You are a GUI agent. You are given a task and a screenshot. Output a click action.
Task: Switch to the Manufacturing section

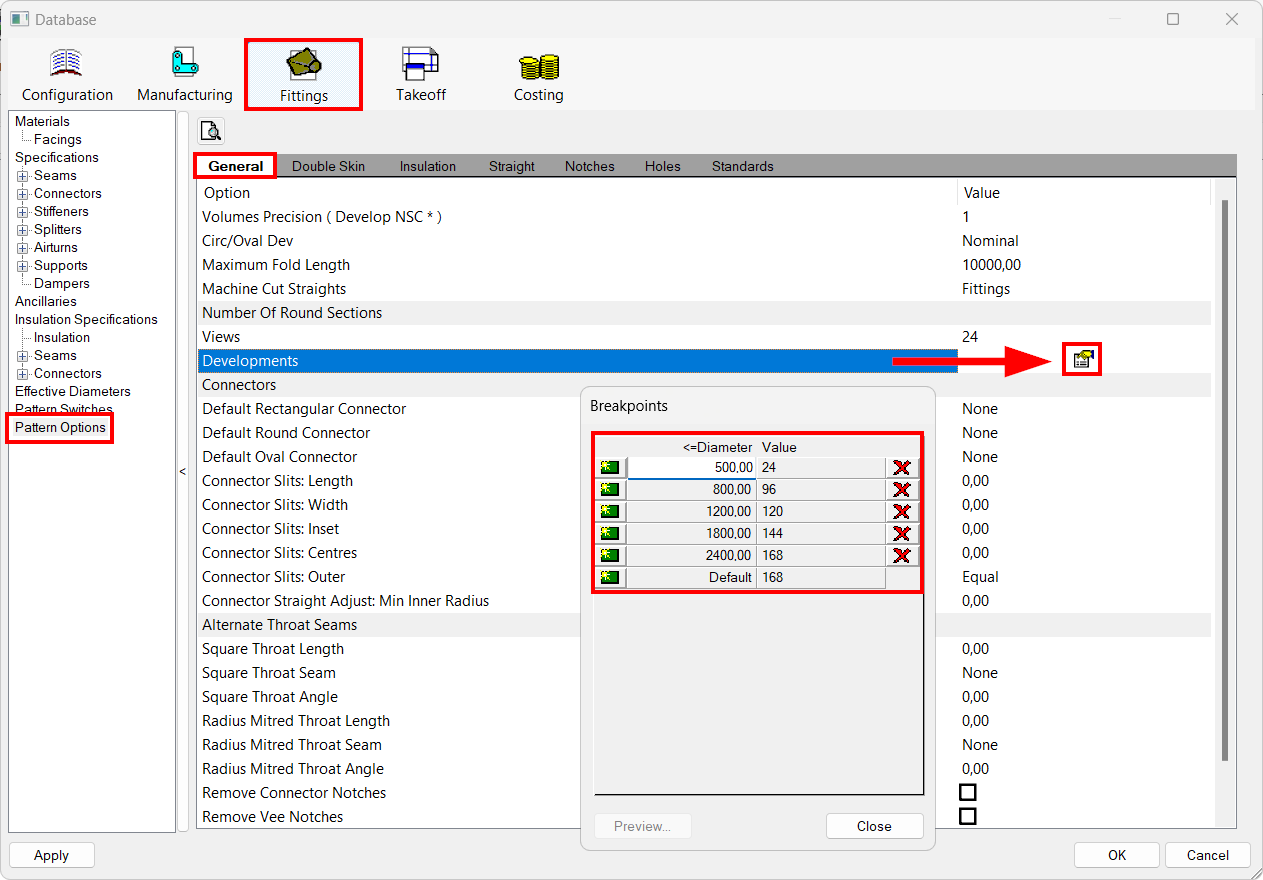pos(184,72)
